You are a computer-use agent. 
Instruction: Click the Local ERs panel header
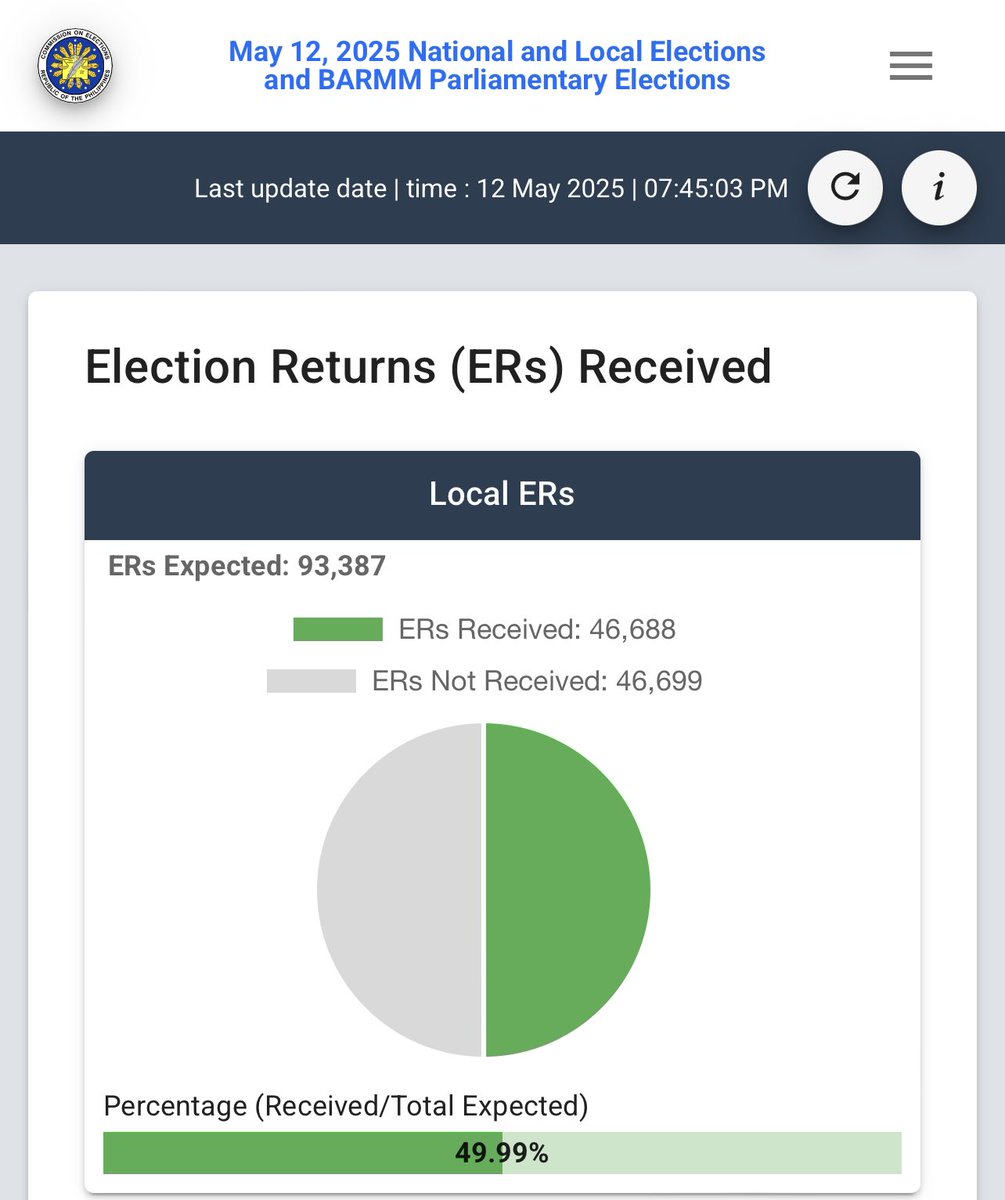[502, 495]
